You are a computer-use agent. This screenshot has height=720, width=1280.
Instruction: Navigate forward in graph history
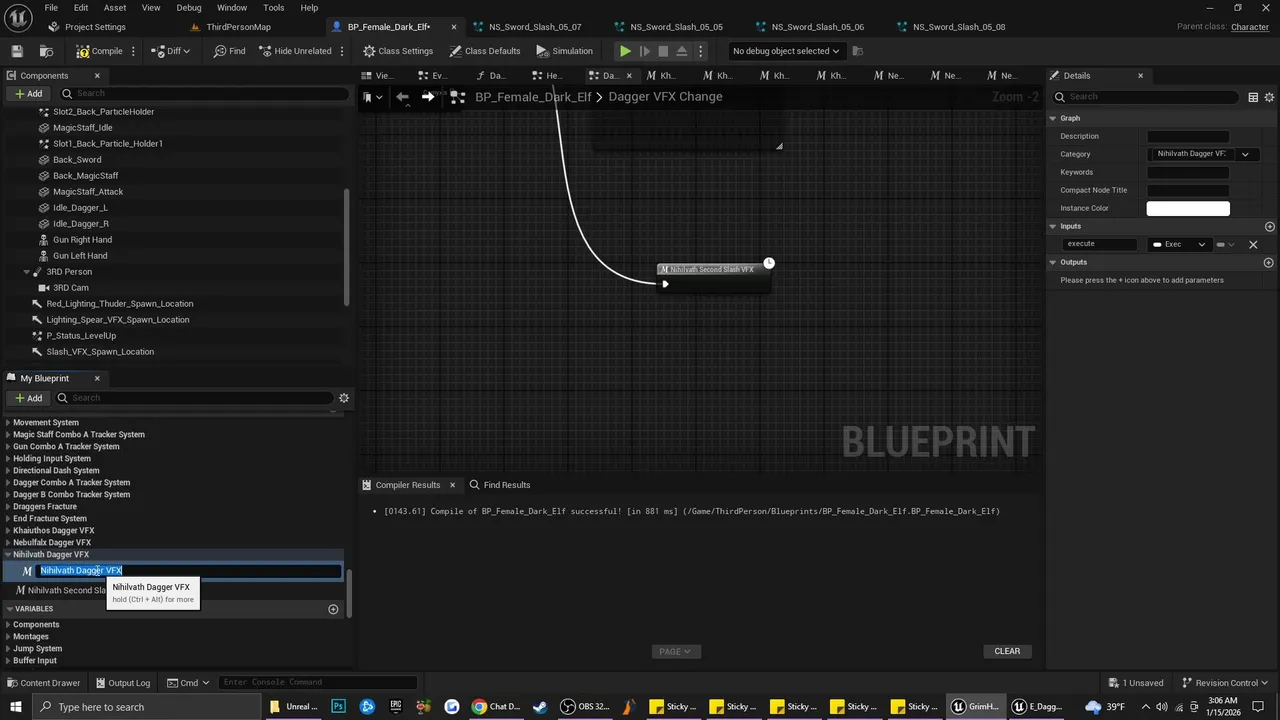click(x=428, y=97)
